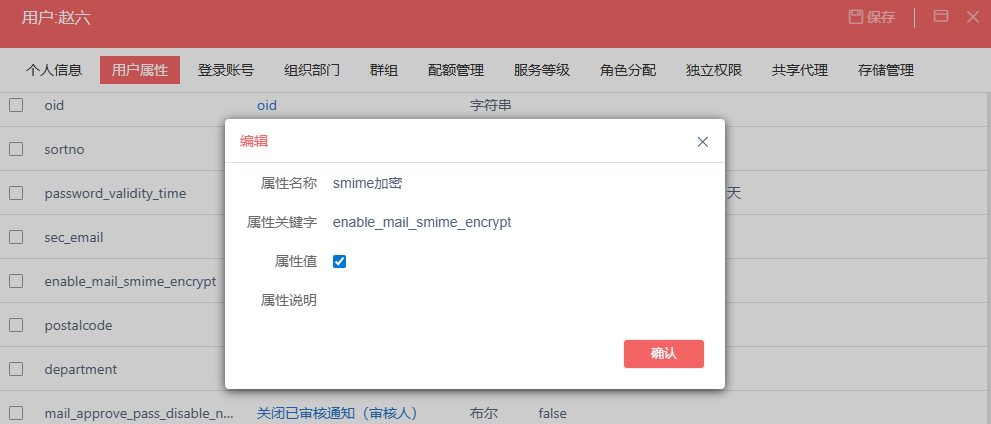Click the Save icon button
Screen dimensions: 991x424
pos(871,17)
